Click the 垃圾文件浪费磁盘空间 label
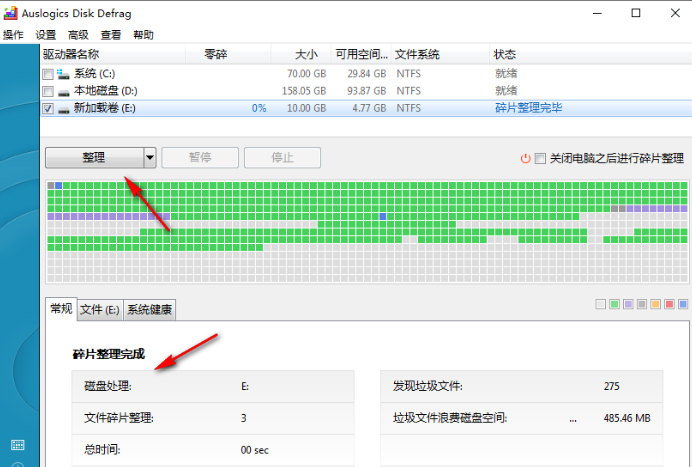The height and width of the screenshot is (467, 692). click(x=450, y=418)
